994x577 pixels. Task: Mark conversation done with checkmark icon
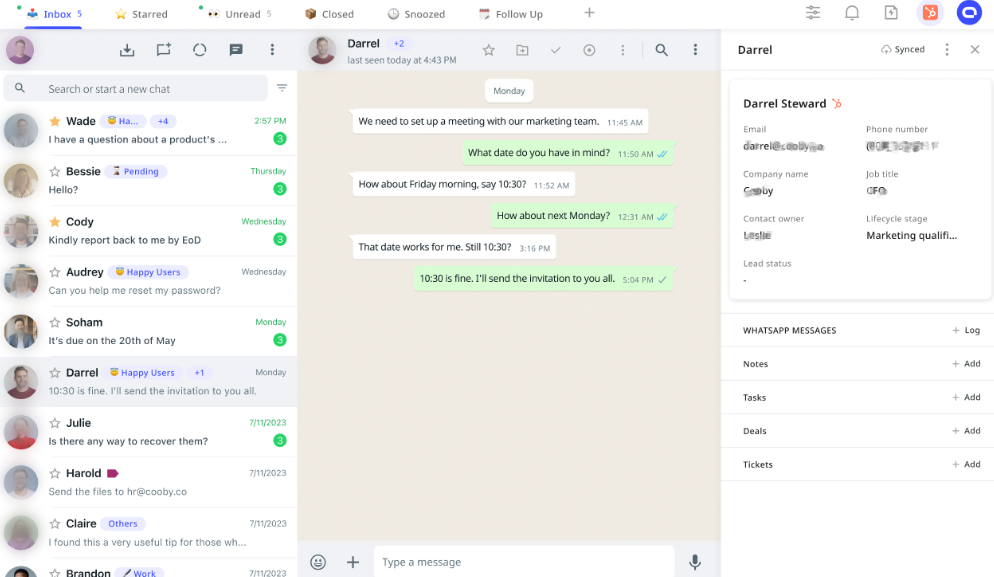[x=556, y=50]
